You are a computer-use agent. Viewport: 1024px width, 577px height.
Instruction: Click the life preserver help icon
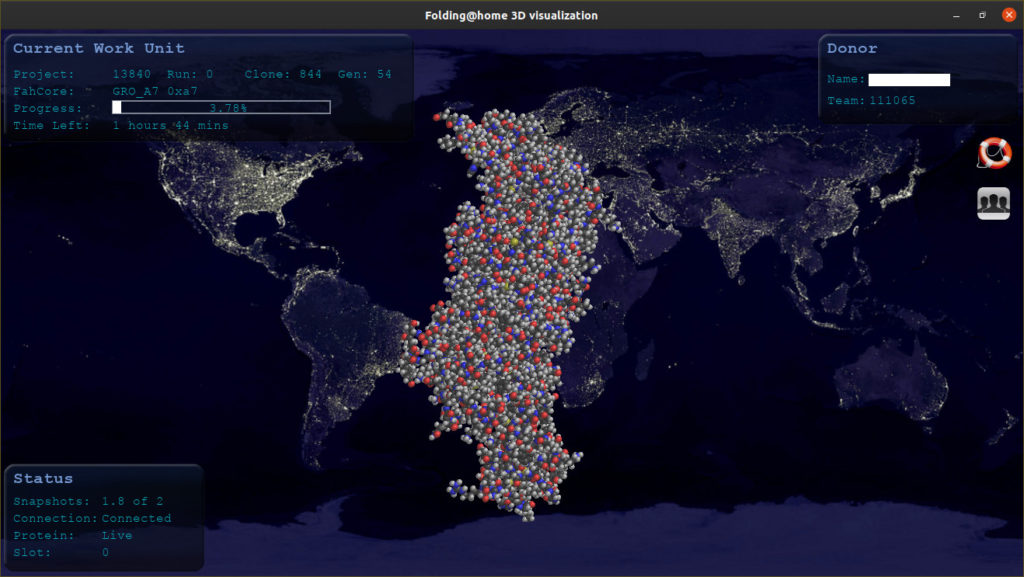(x=994, y=153)
